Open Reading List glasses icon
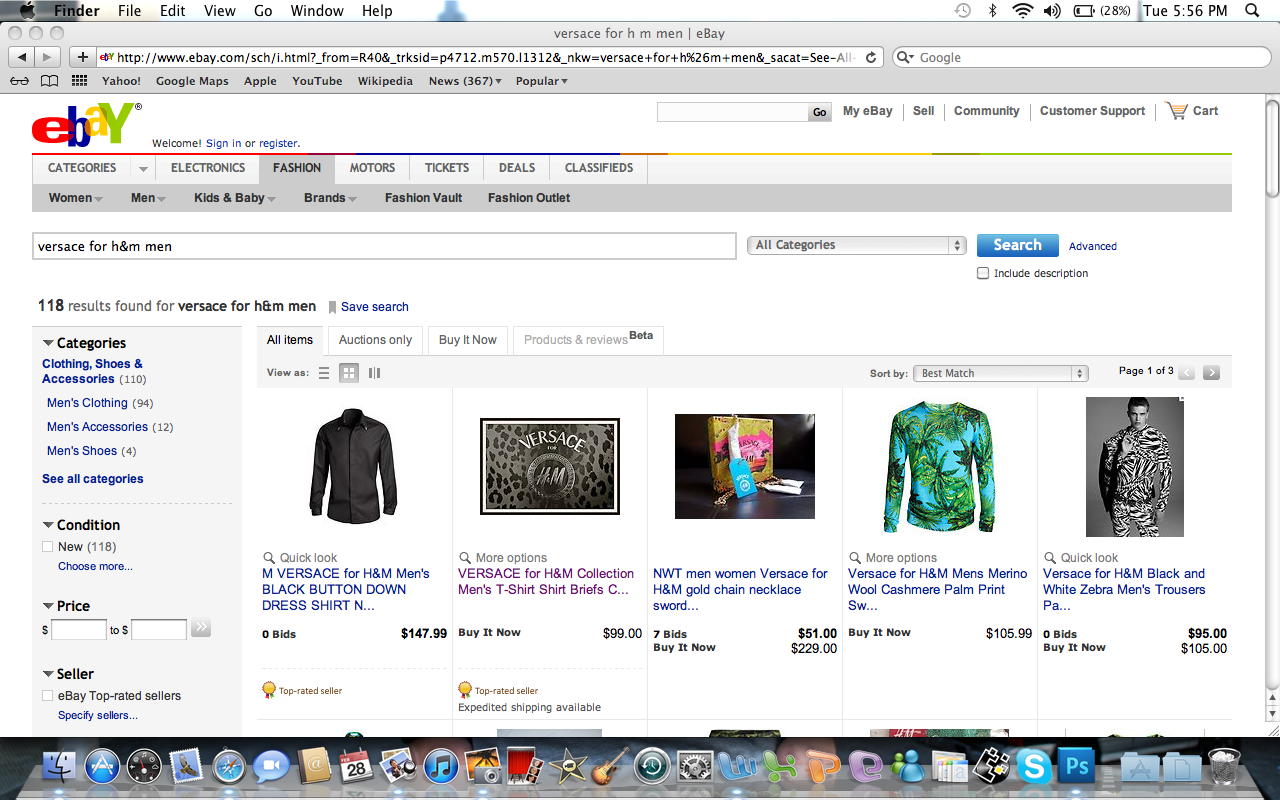 point(20,81)
